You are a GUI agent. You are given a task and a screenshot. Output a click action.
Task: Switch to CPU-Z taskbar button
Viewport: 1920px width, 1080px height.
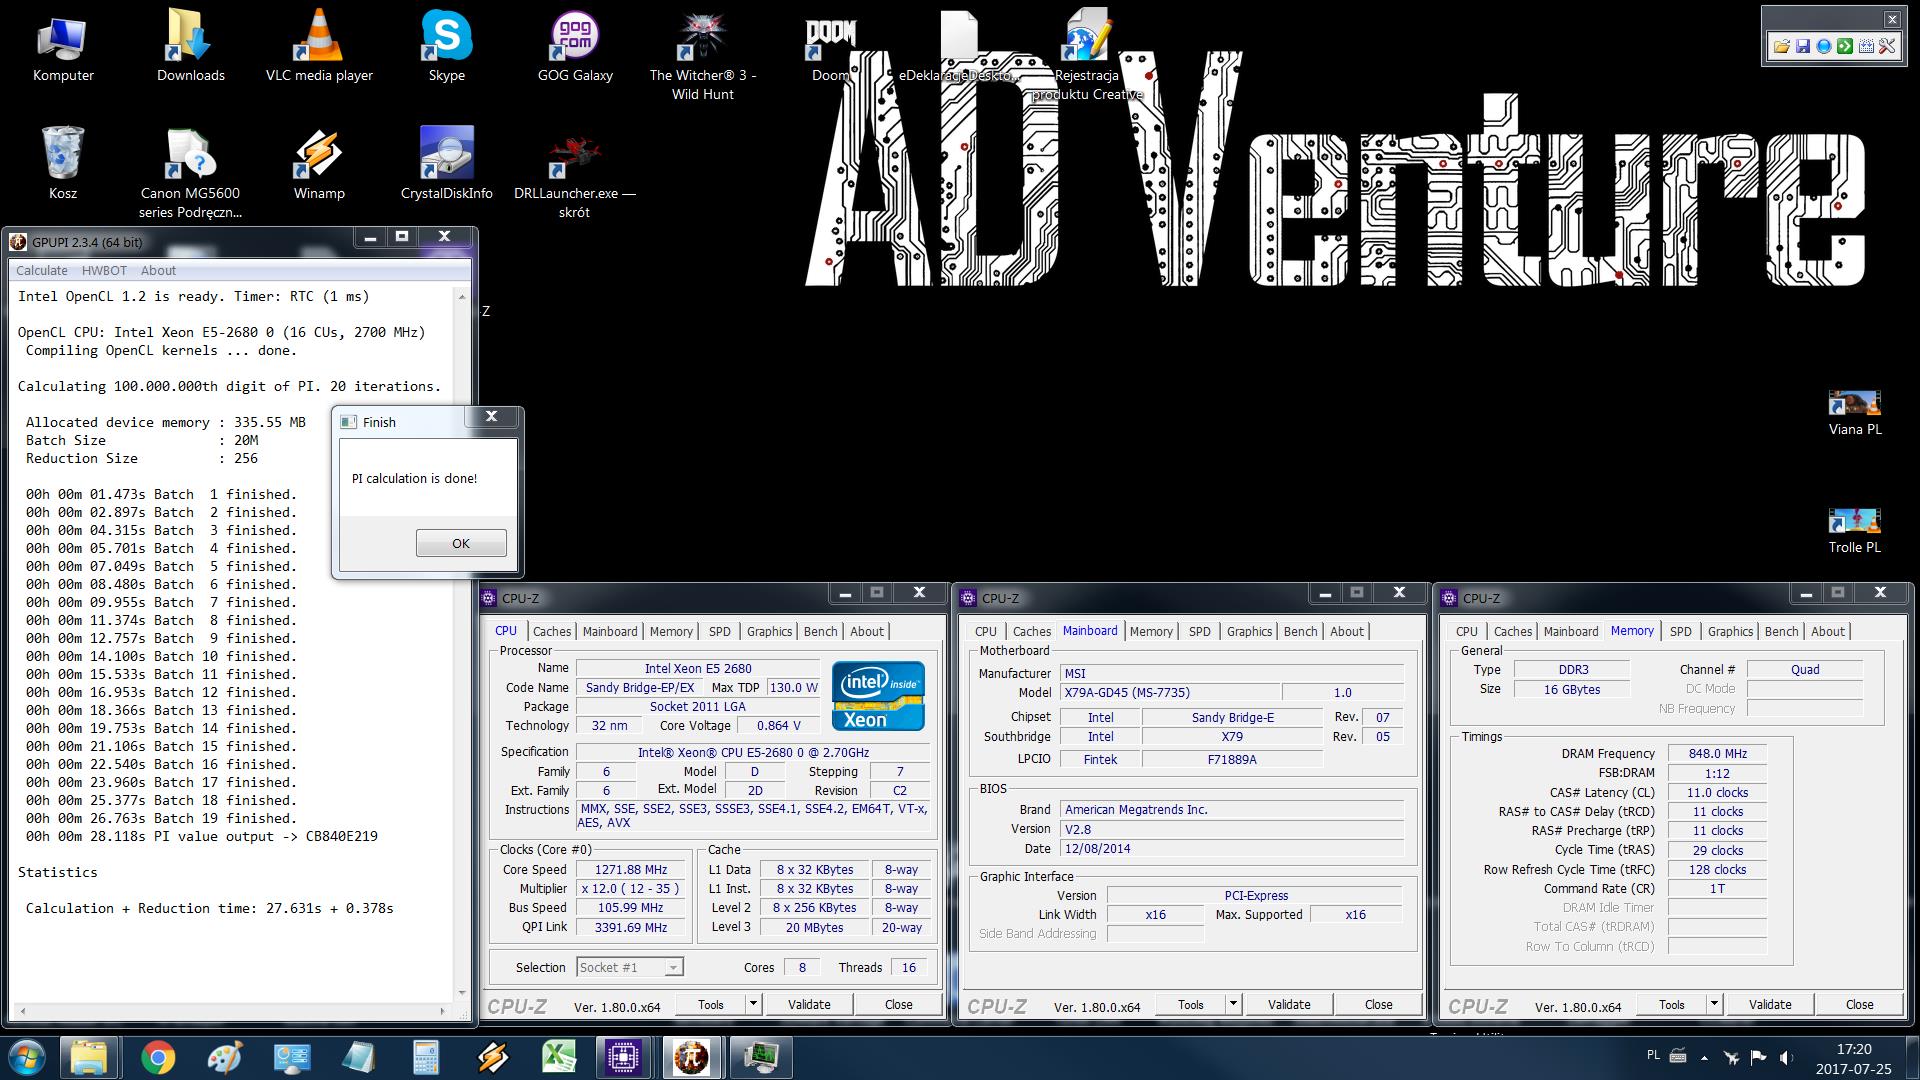tap(623, 1057)
